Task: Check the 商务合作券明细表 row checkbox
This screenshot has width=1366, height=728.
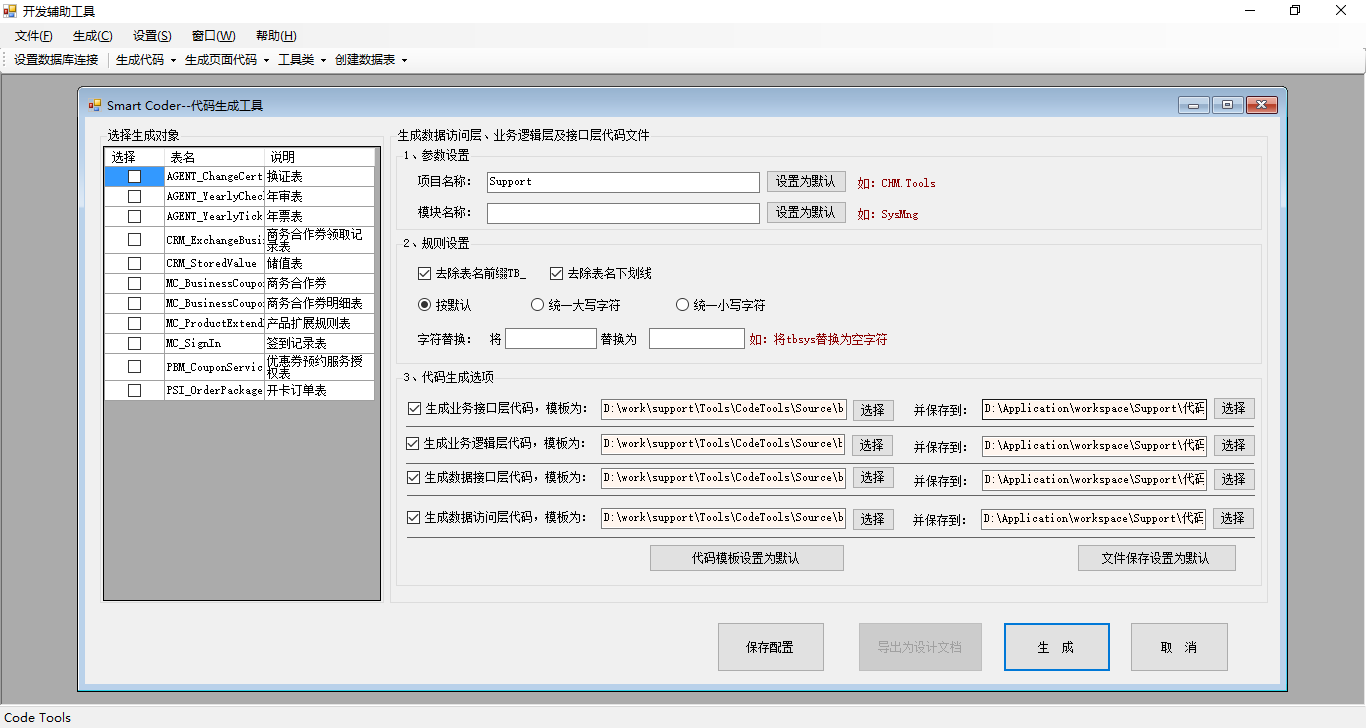Action: coord(134,303)
